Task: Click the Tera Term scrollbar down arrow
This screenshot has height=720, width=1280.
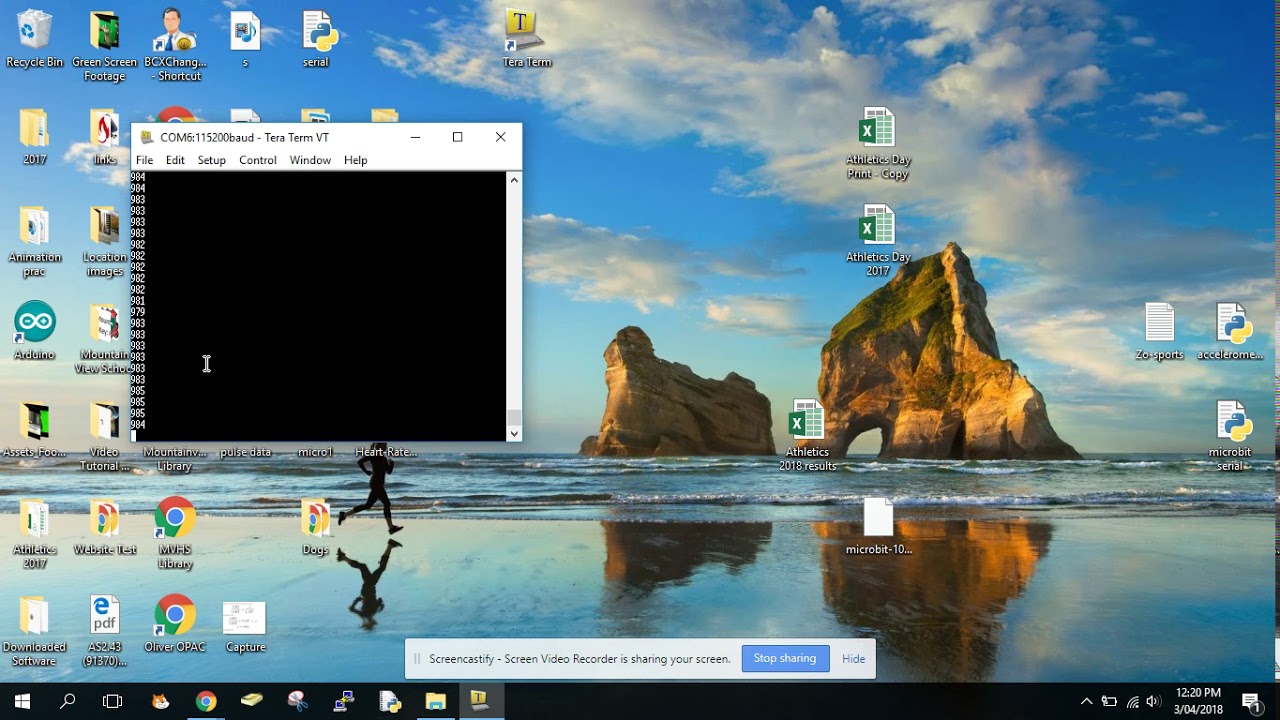Action: click(514, 433)
